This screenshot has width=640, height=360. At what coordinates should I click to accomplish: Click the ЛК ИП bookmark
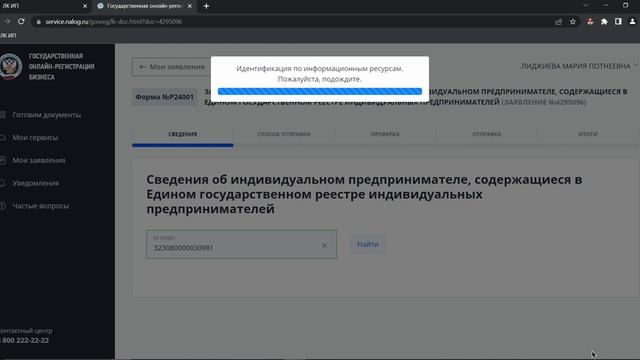point(8,36)
